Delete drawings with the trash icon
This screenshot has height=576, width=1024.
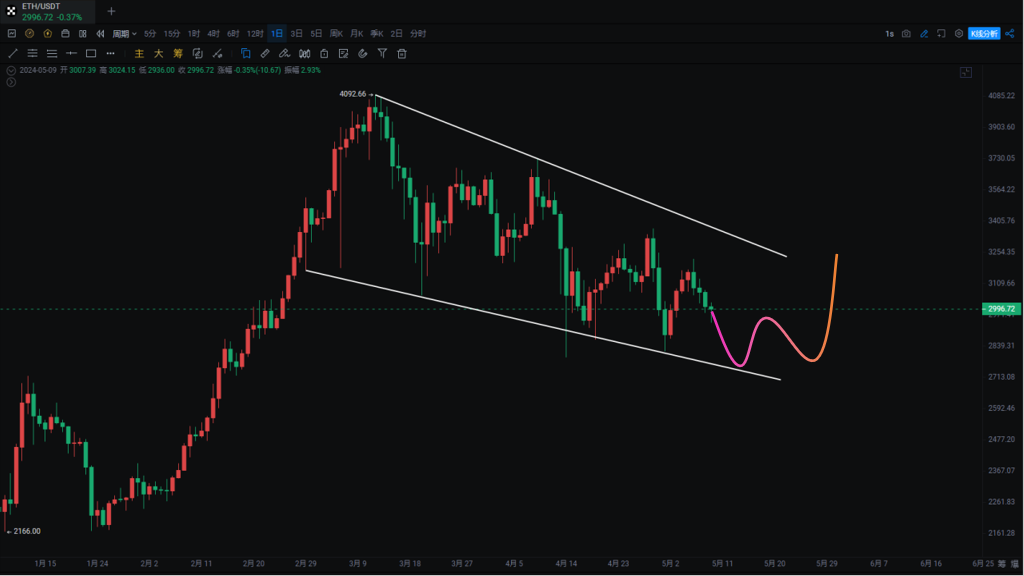pyautogui.click(x=402, y=54)
